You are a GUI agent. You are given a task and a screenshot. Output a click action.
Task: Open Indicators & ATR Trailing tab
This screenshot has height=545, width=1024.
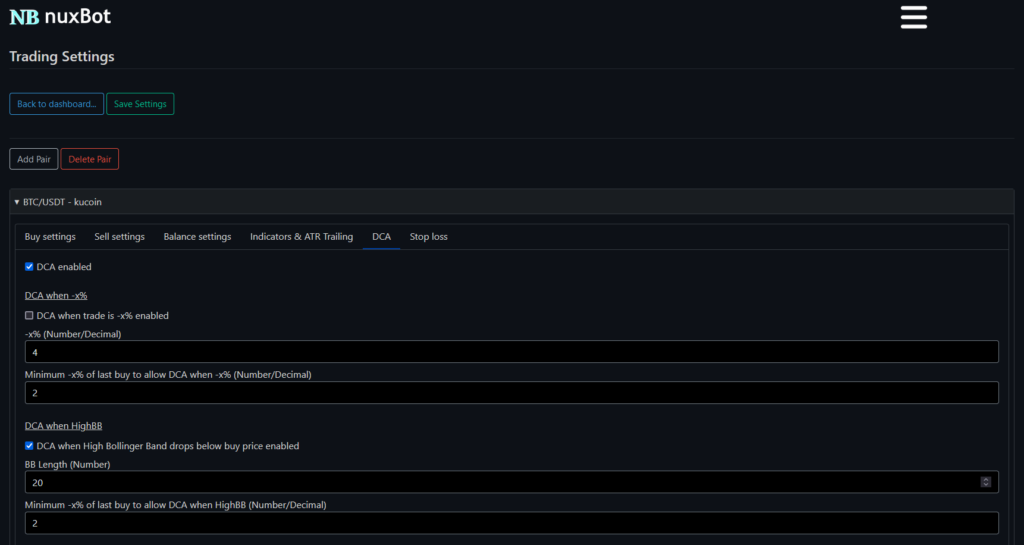tap(301, 237)
